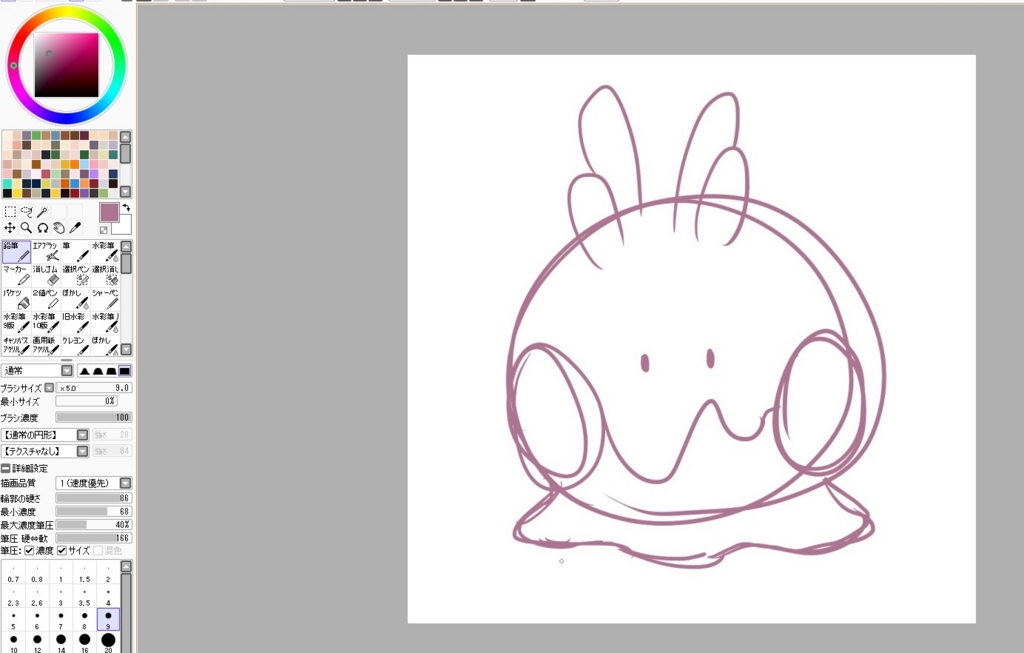
Task: Click the 最大濃度筆圧 40% slider
Action: 94,524
